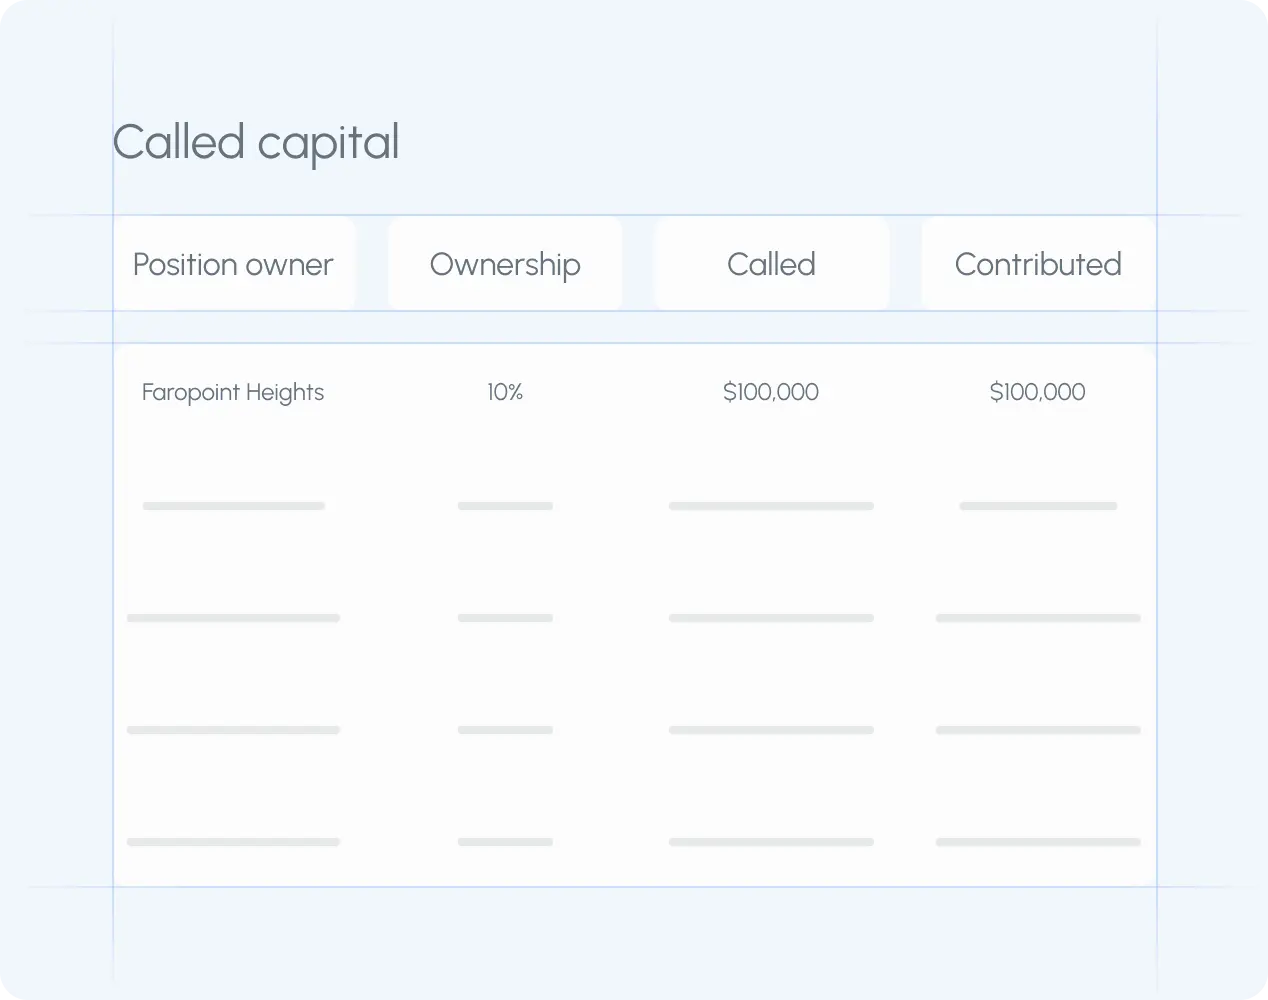Select the first placeholder in Called column

pos(771,505)
